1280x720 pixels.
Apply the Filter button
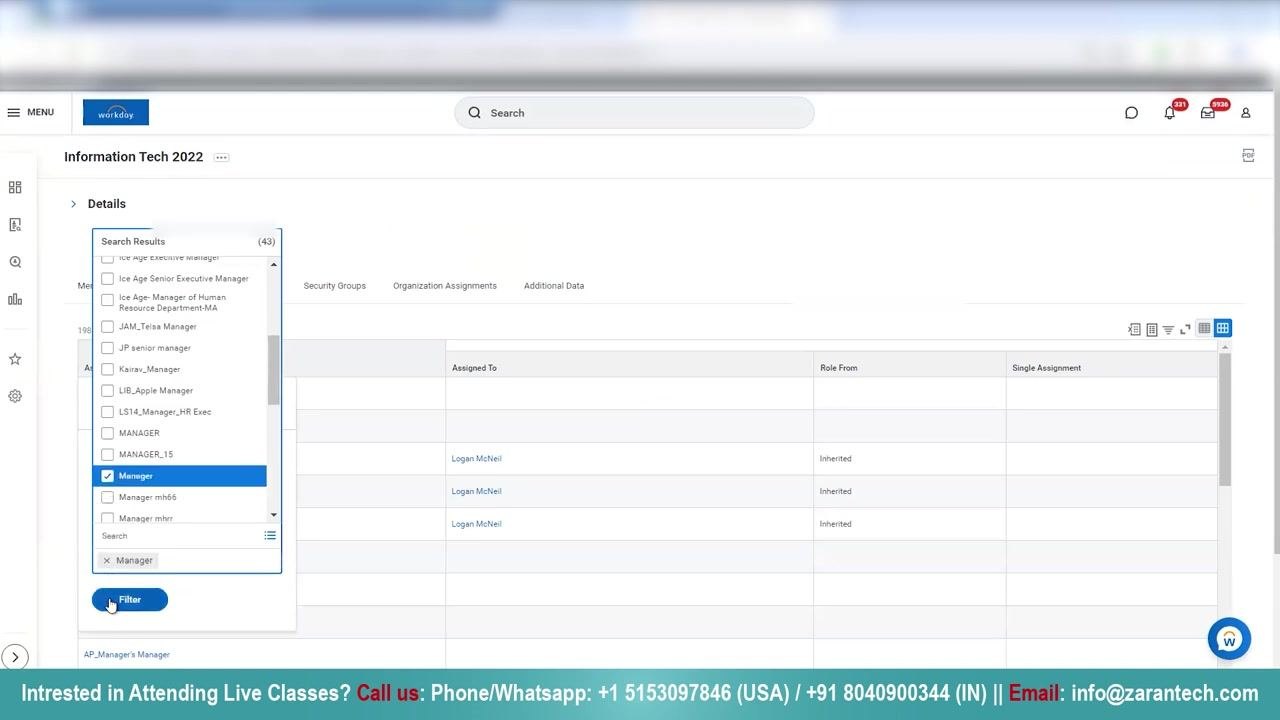(130, 600)
